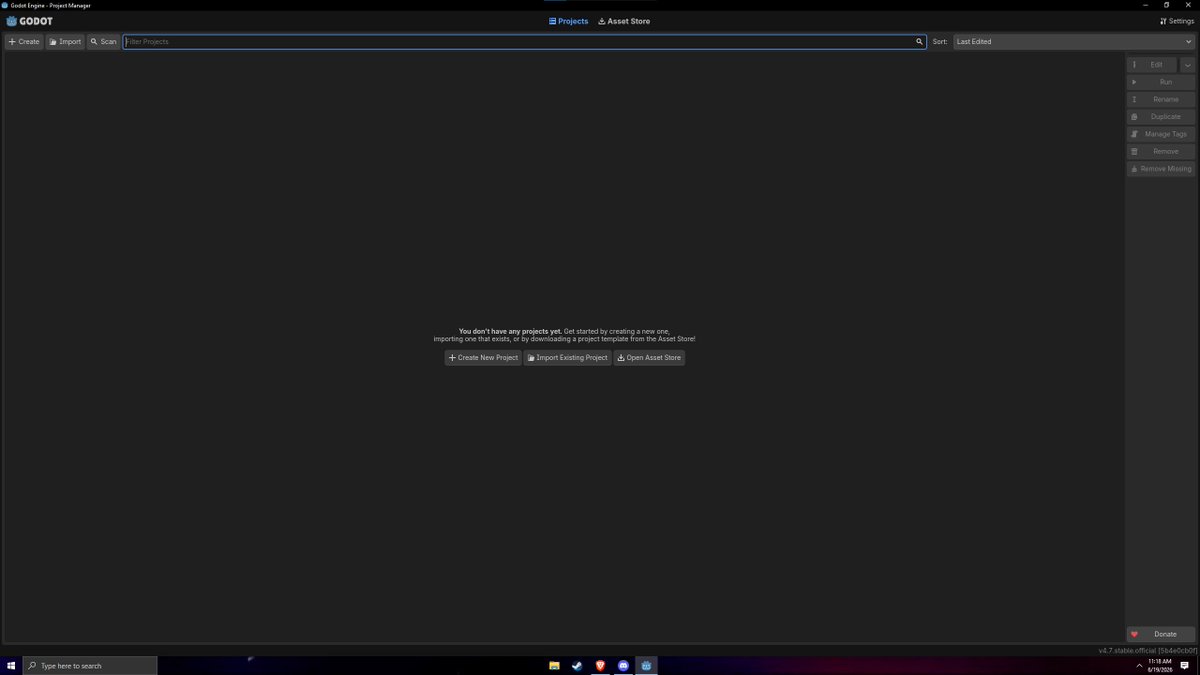Click the Edit button in the sidebar
Image resolution: width=1200 pixels, height=675 pixels.
(1152, 64)
